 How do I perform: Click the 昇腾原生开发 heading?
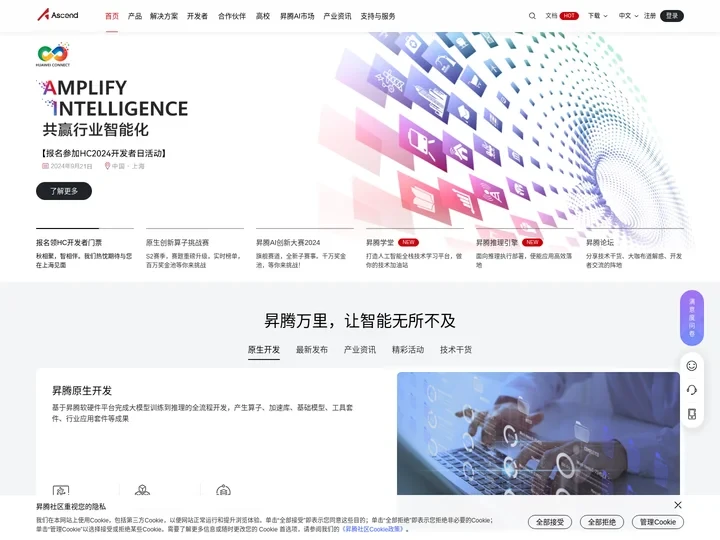[x=82, y=391]
